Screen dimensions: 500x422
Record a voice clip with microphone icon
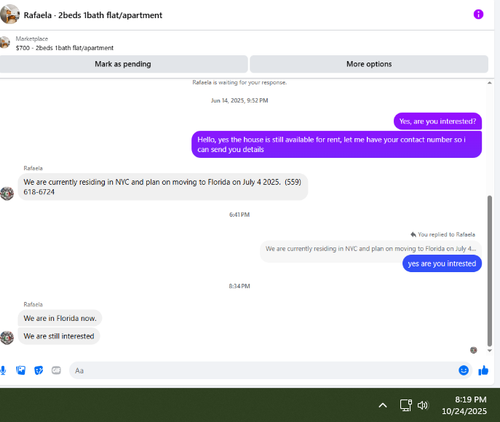pos(3,370)
